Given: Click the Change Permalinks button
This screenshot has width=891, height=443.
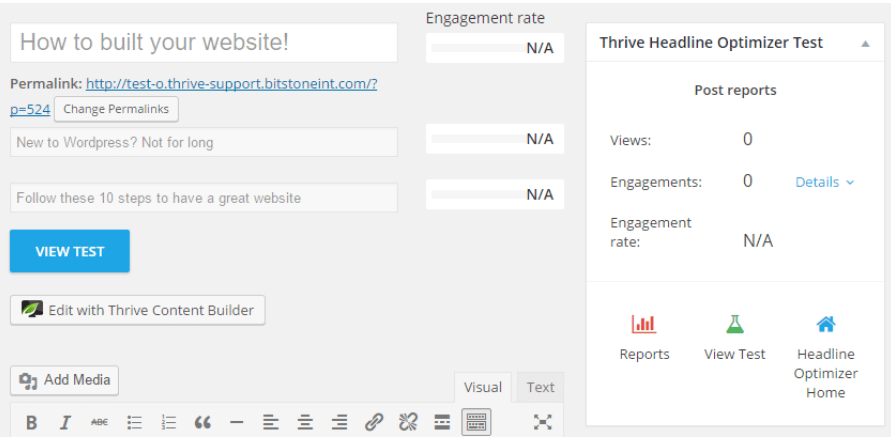Looking at the screenshot, I should pyautogui.click(x=117, y=109).
